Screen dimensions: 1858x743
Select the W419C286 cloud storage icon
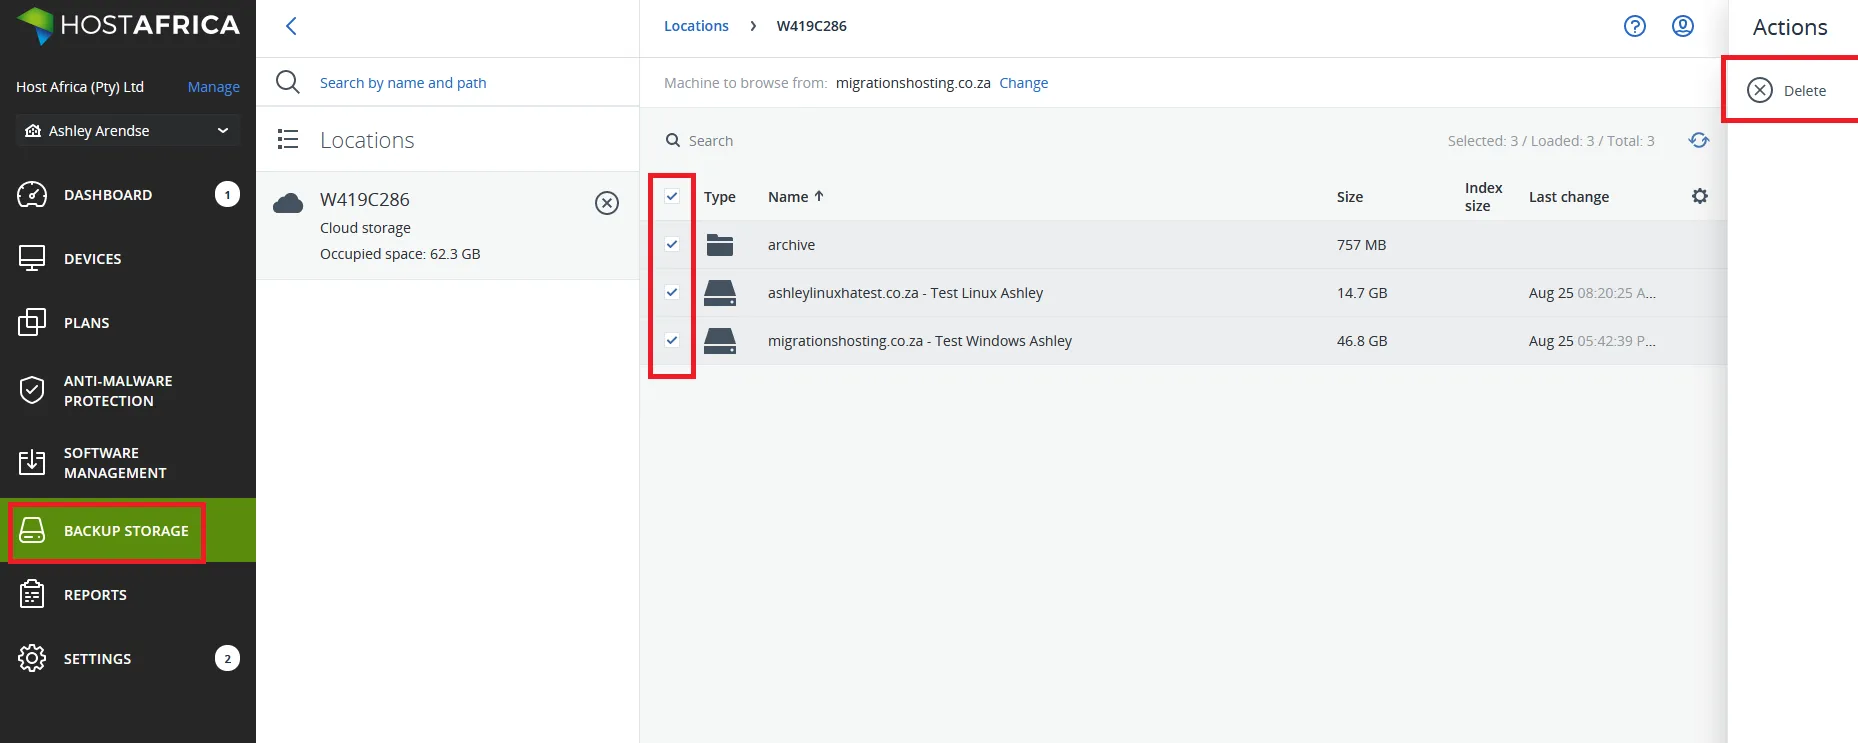288,203
